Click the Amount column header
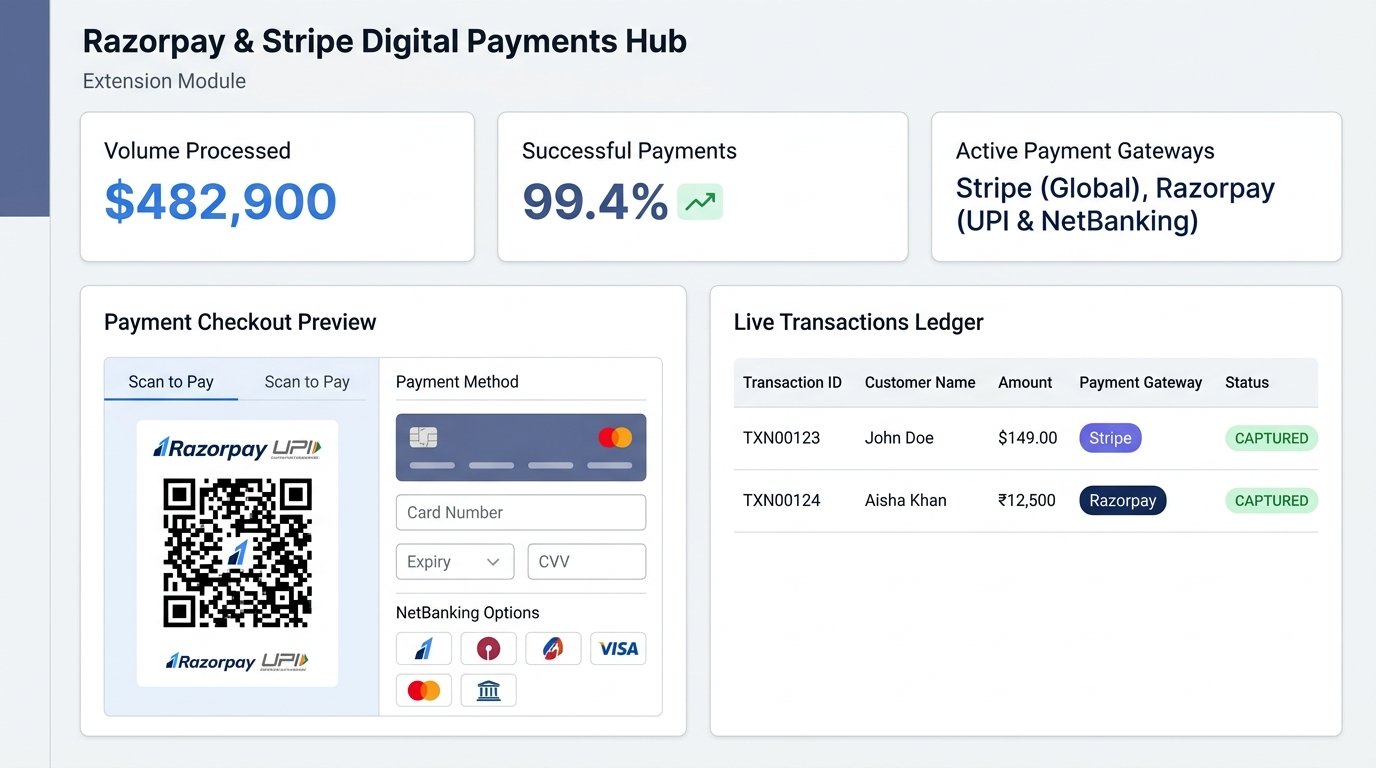This screenshot has height=768, width=1376. tap(1025, 382)
